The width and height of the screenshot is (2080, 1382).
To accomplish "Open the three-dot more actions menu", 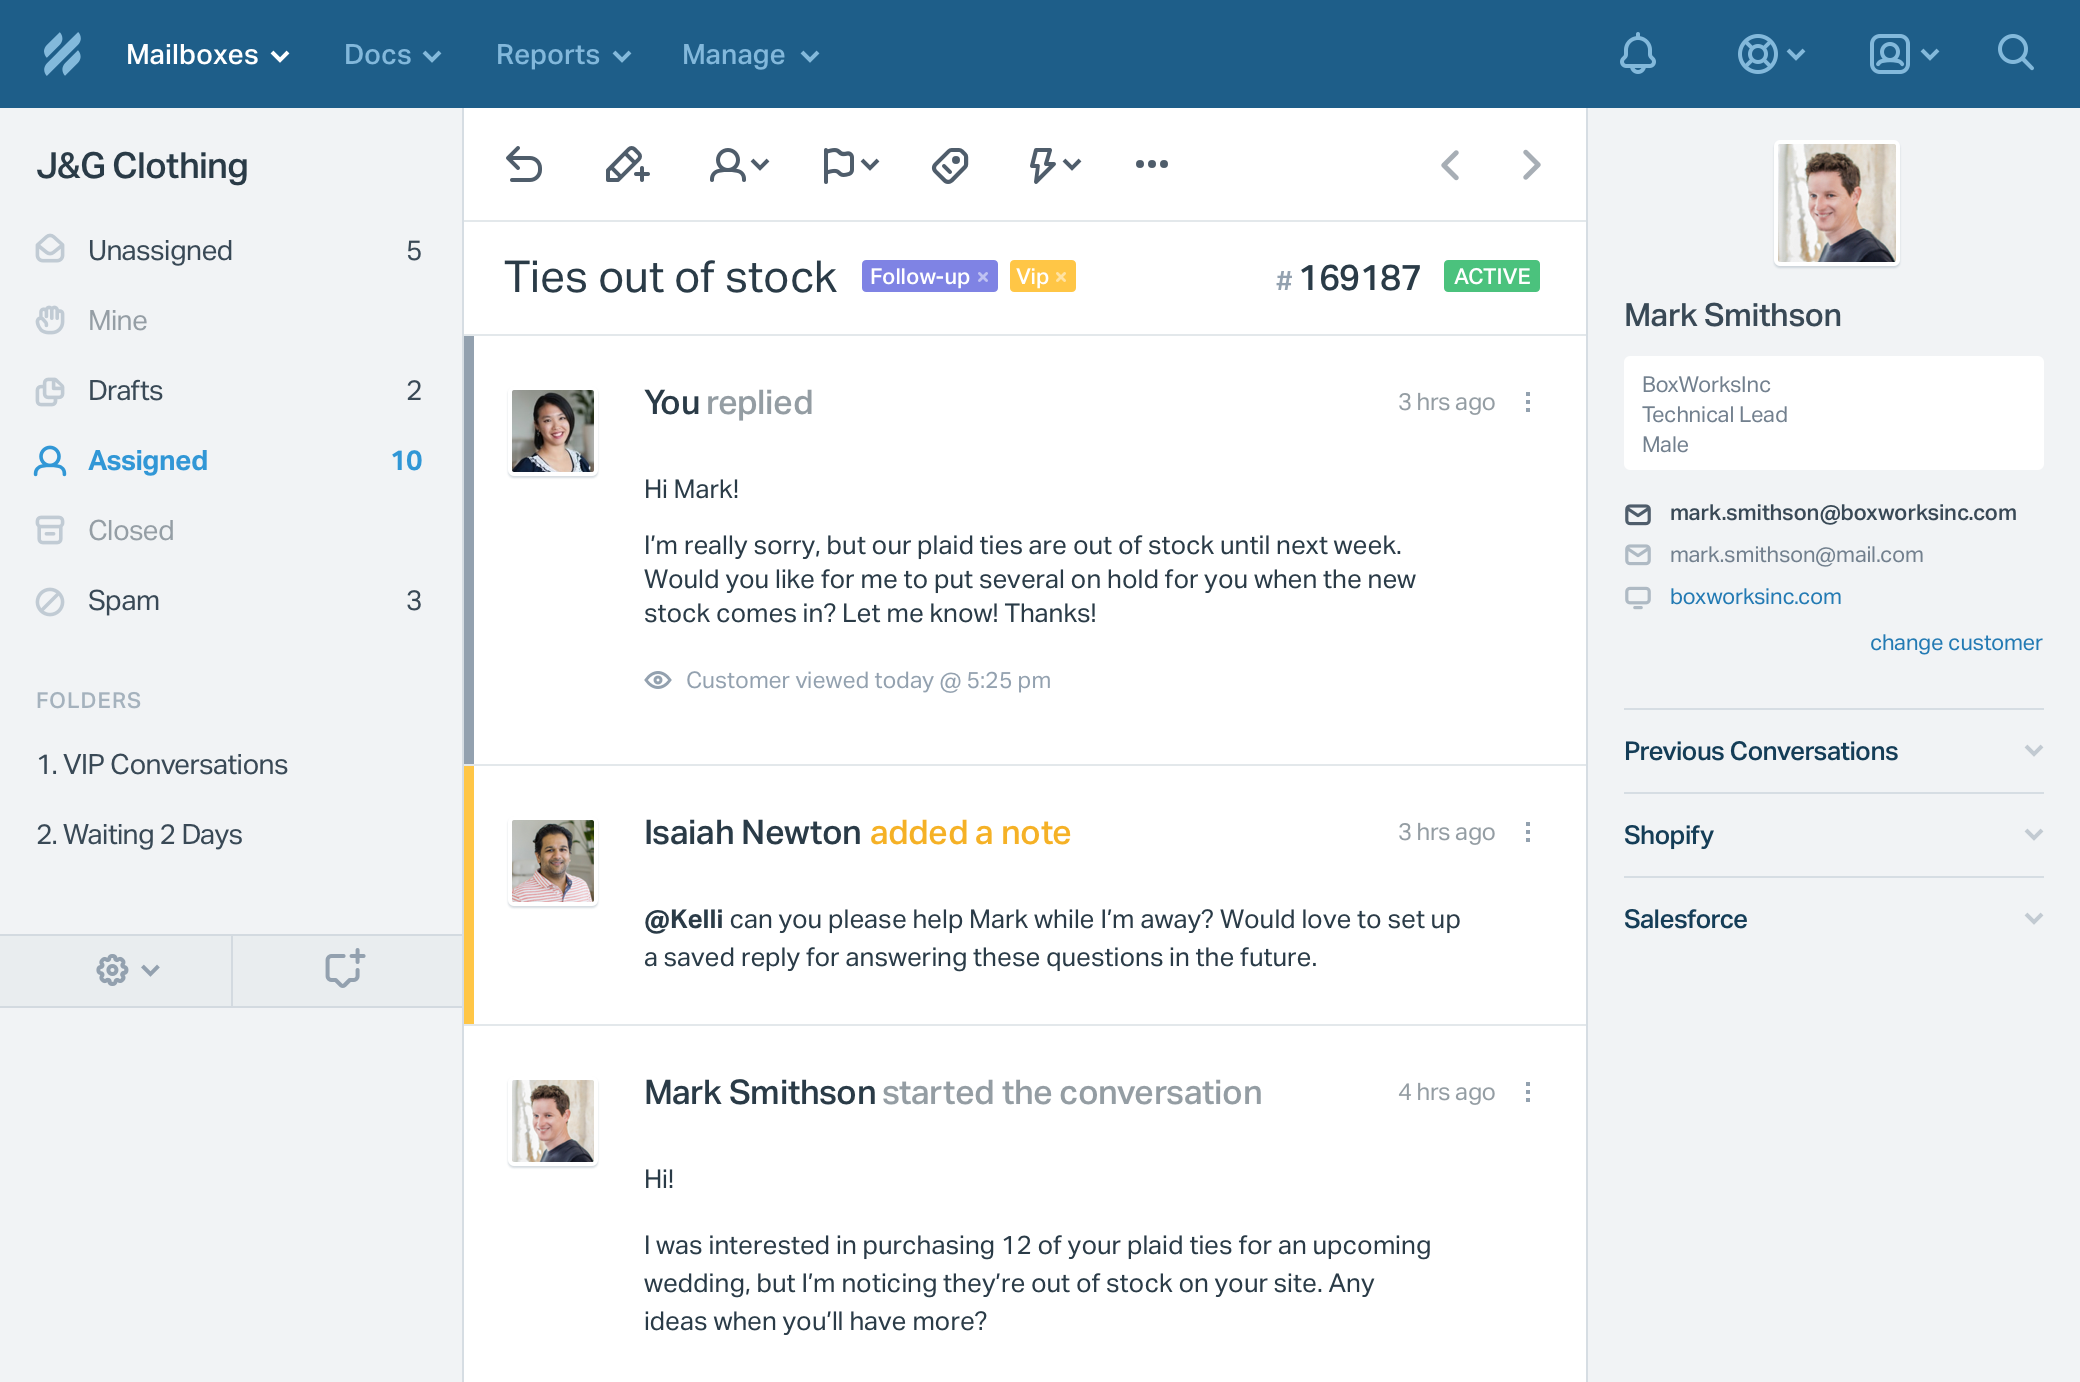I will click(1151, 165).
